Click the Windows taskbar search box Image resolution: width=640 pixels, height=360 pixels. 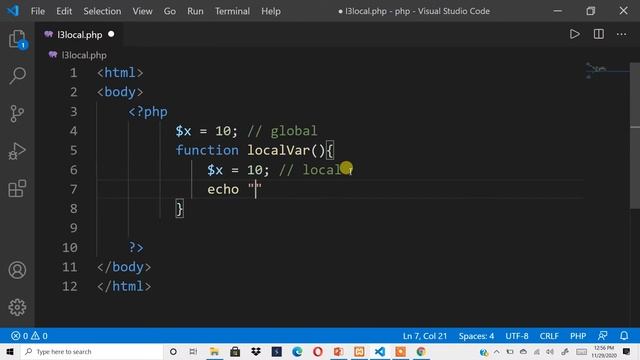(x=91, y=351)
